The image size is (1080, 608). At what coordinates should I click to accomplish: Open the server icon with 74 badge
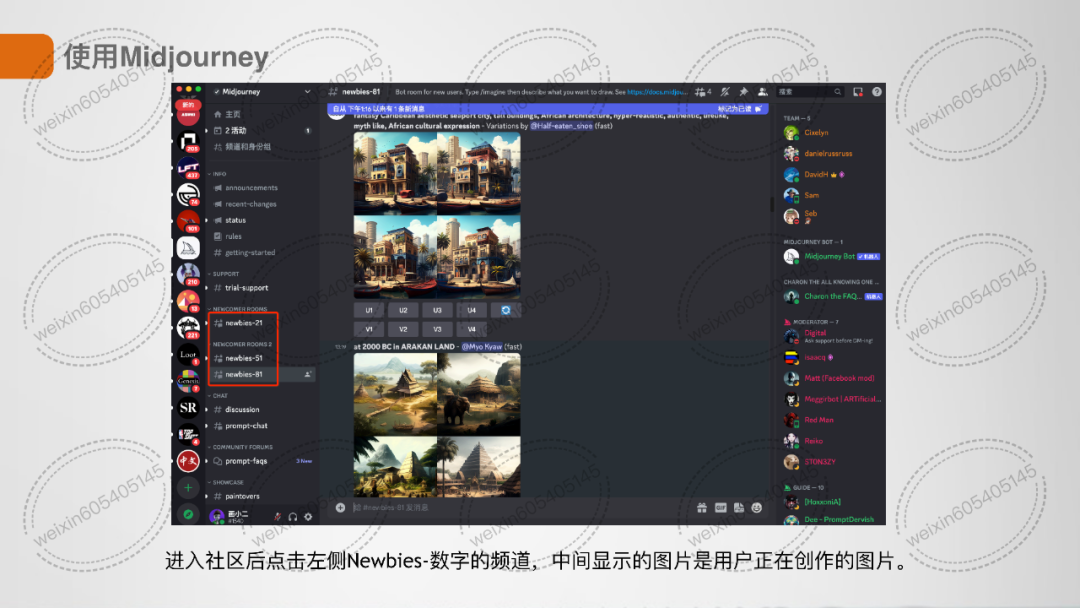[188, 194]
